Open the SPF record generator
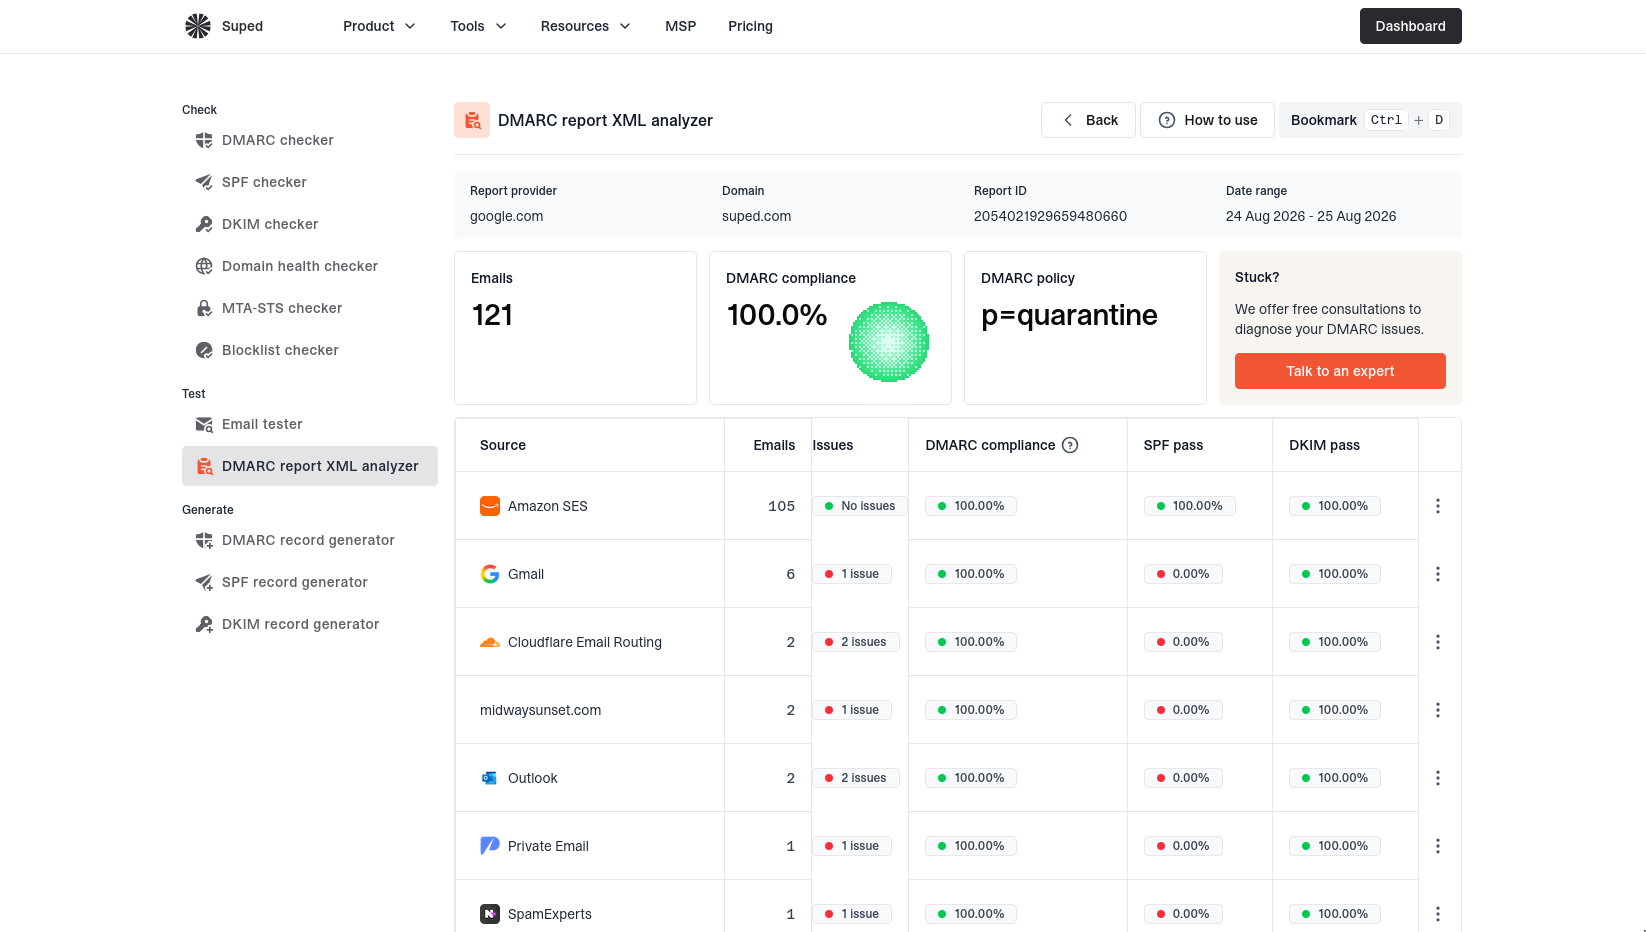 (x=310, y=582)
